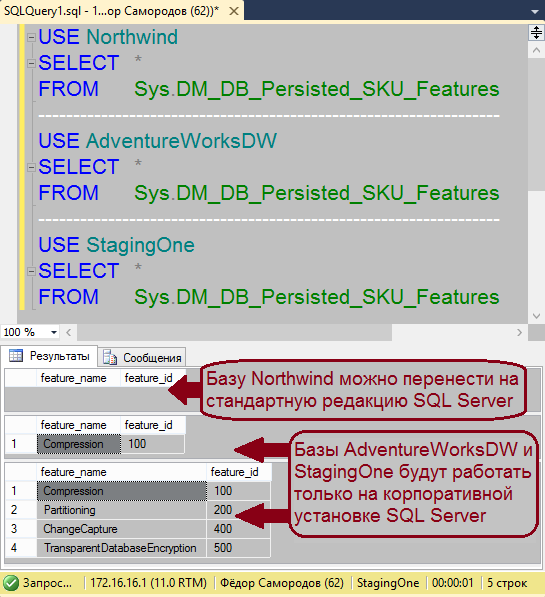Click the editor split-window handle icon

[x=536, y=32]
